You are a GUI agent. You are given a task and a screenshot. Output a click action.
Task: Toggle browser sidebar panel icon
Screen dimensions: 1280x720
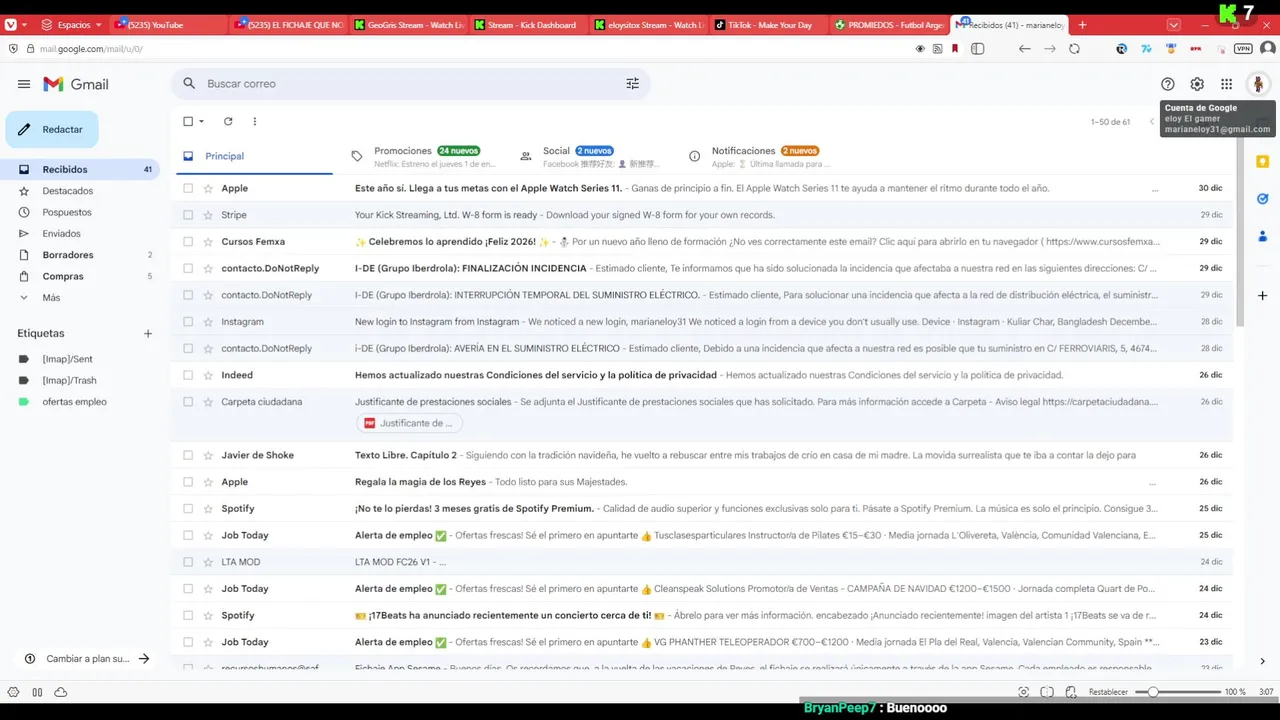(x=977, y=48)
